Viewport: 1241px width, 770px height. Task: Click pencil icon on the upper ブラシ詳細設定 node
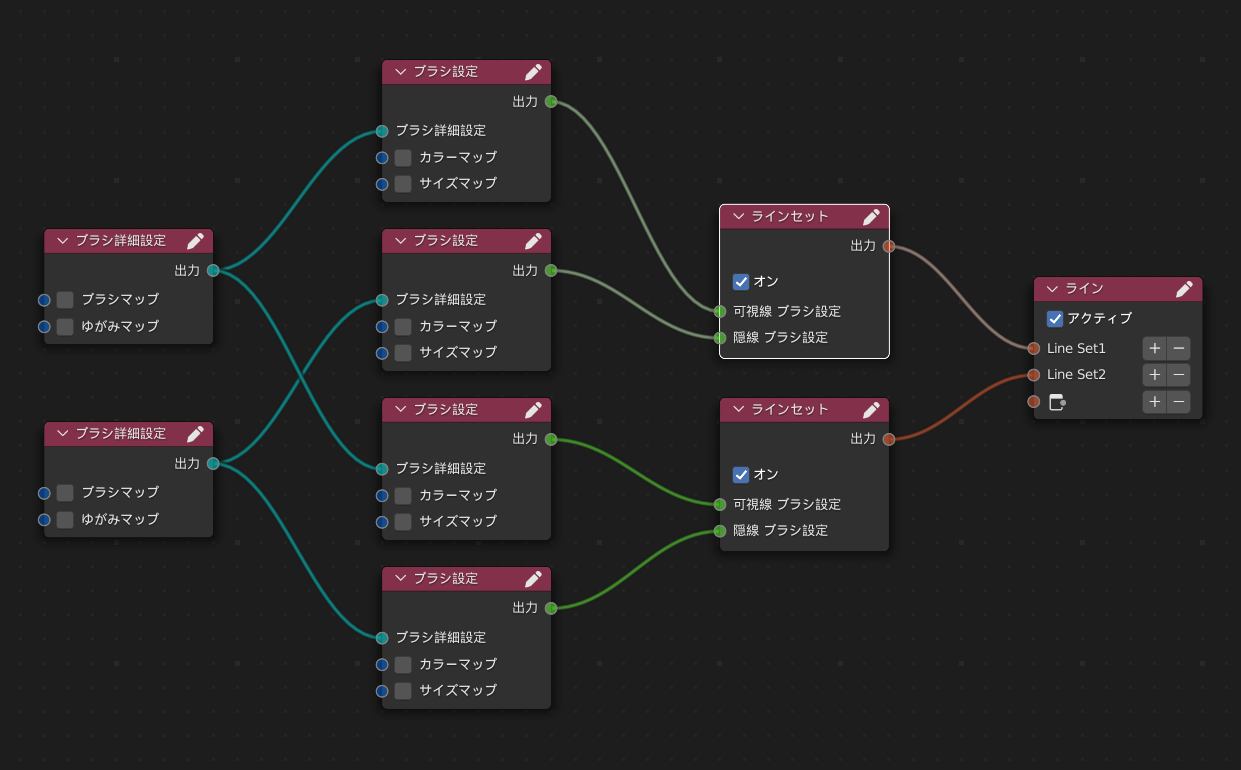[195, 241]
